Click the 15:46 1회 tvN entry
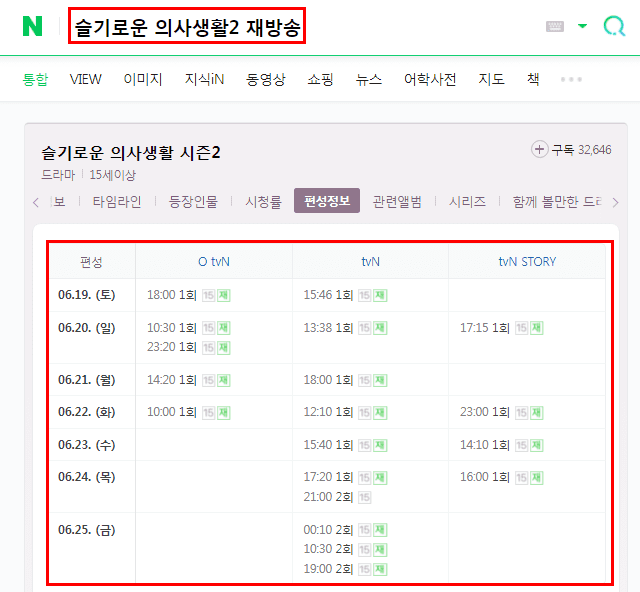This screenshot has height=592, width=640. pos(328,295)
